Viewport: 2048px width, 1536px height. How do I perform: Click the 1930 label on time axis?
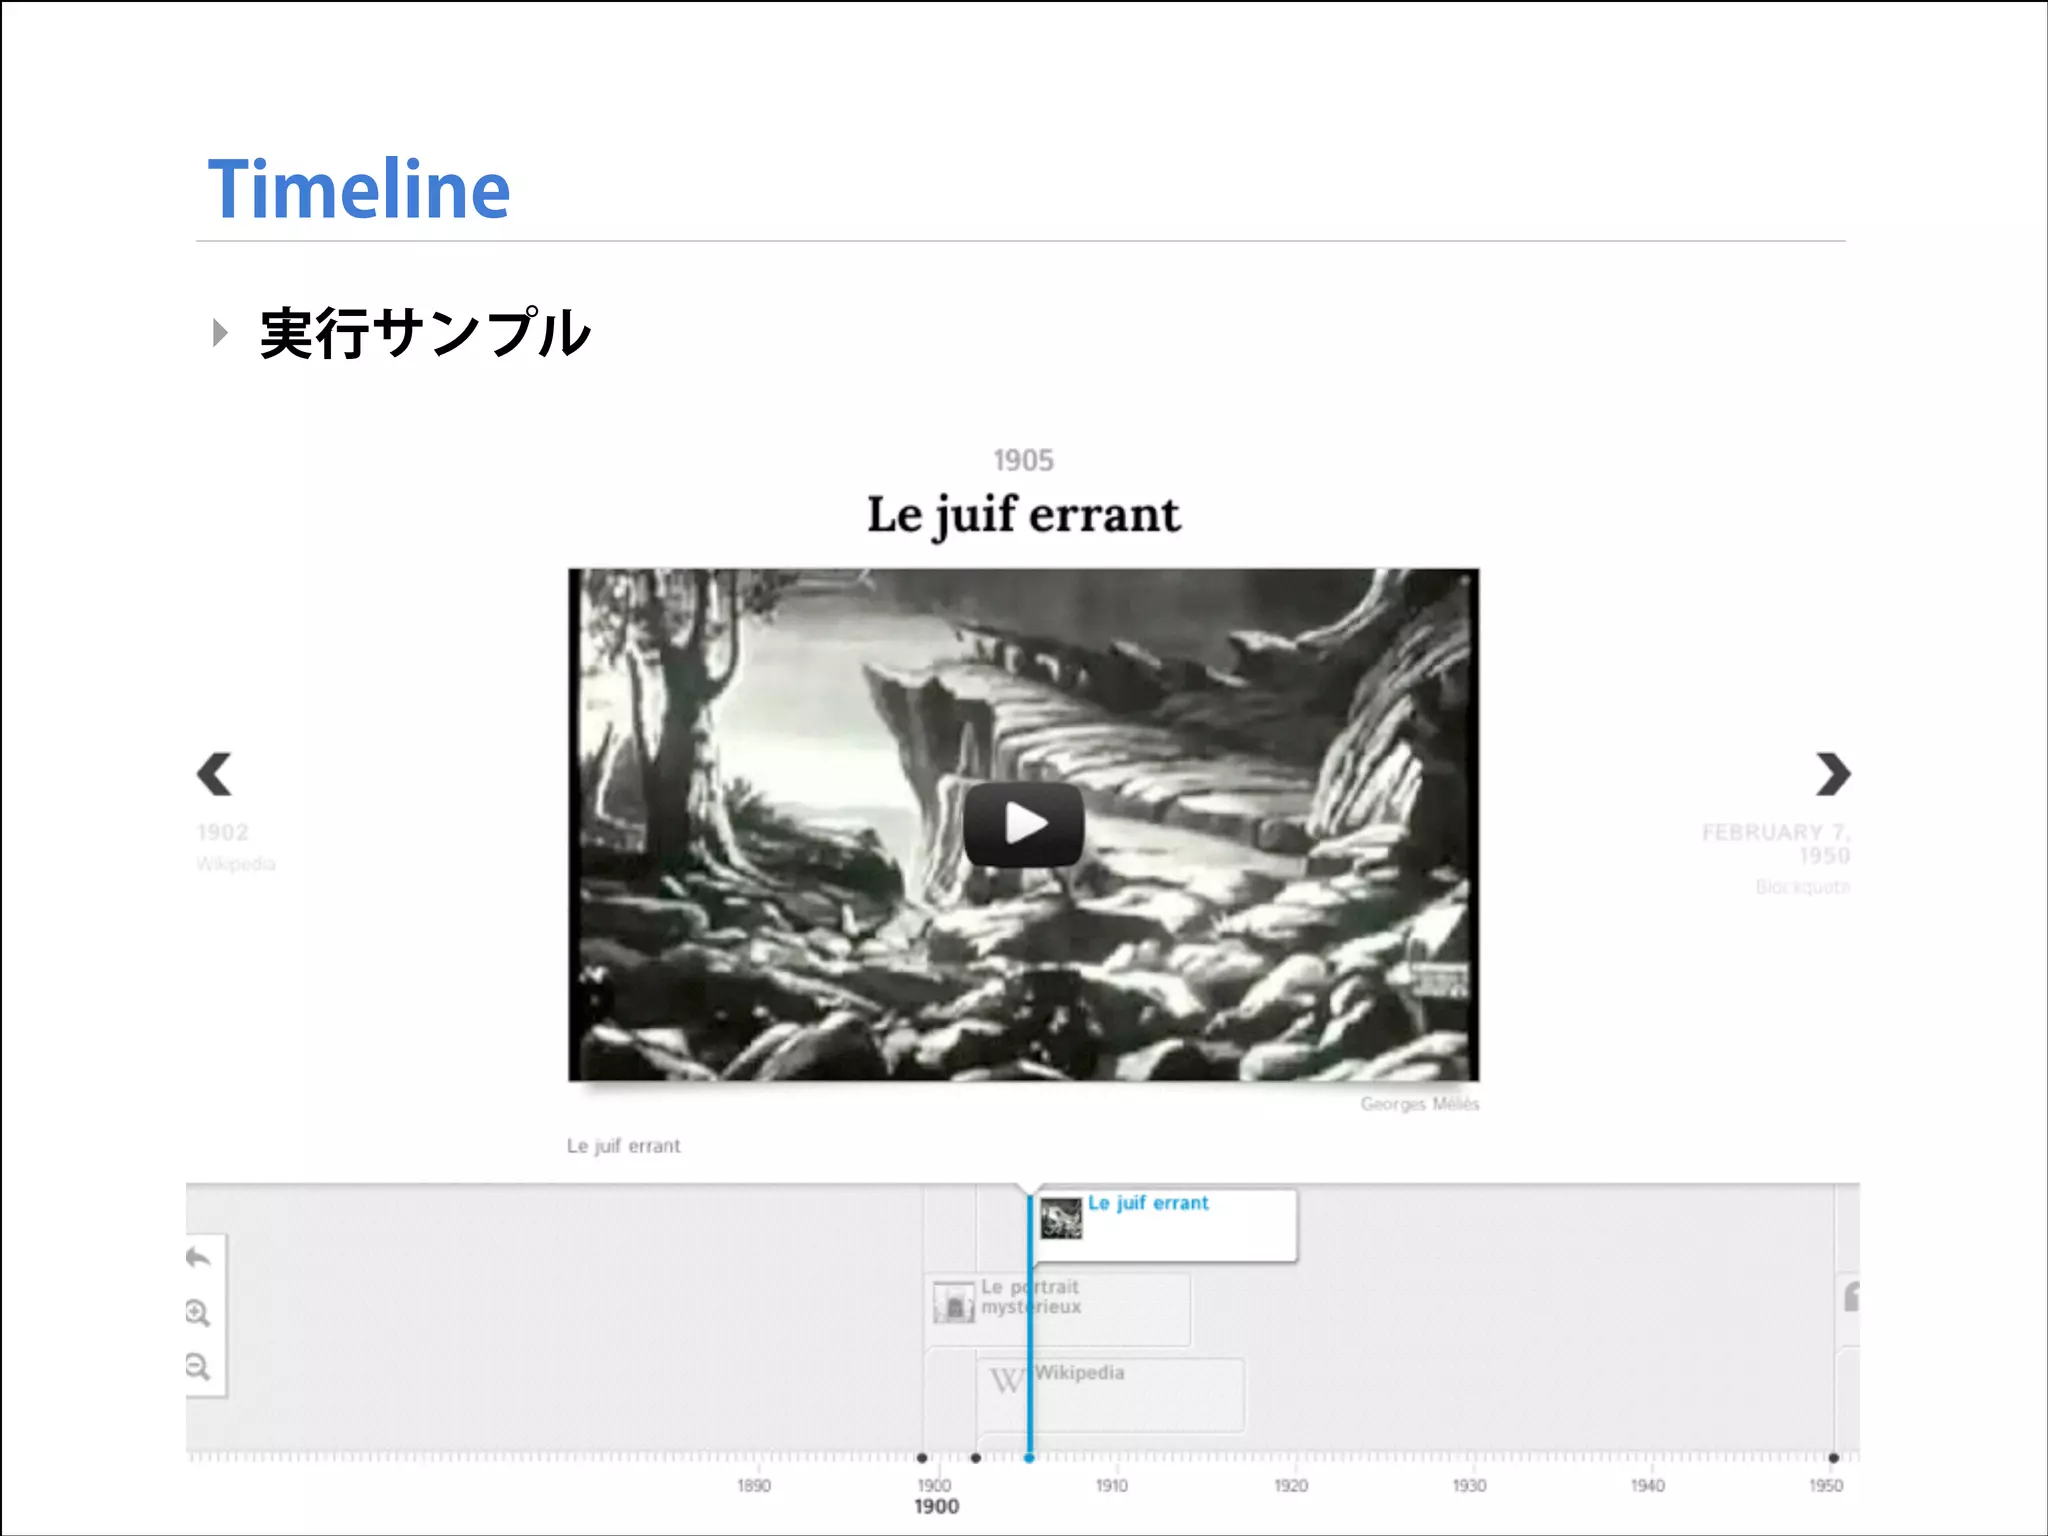tap(1469, 1485)
